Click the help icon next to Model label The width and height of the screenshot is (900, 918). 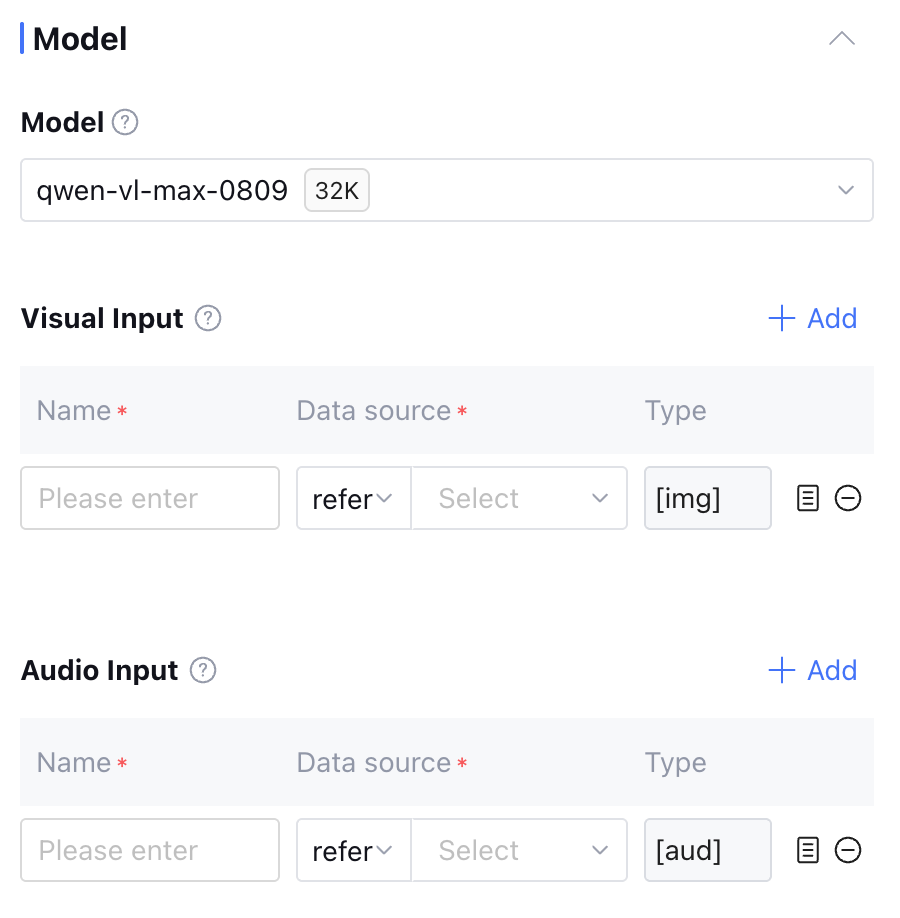point(125,123)
